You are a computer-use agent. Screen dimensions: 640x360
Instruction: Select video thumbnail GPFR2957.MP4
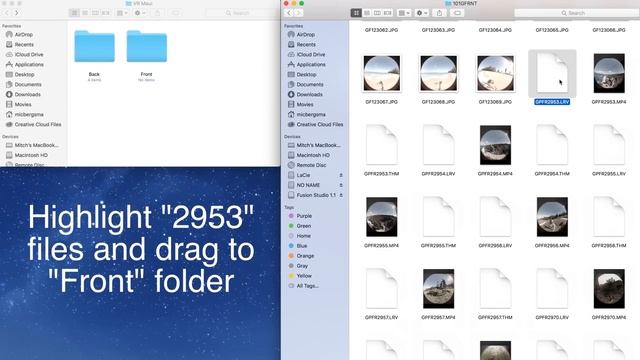[438, 289]
